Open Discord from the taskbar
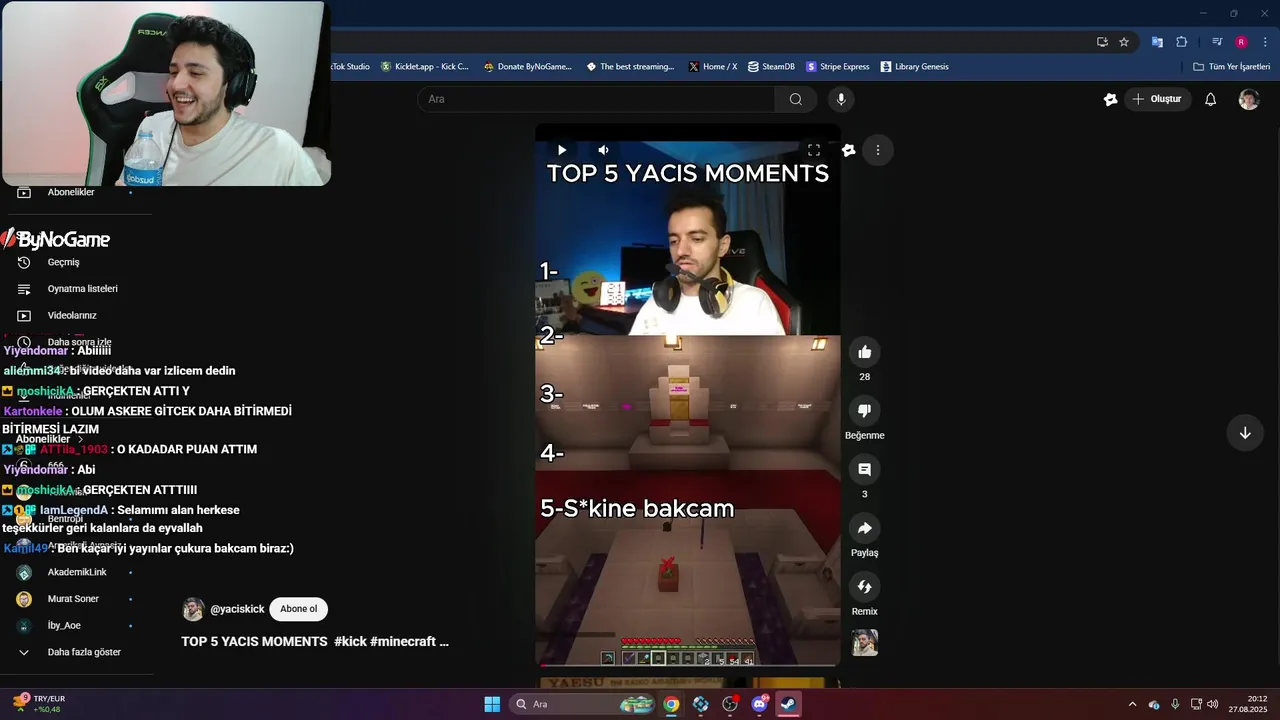 click(759, 704)
